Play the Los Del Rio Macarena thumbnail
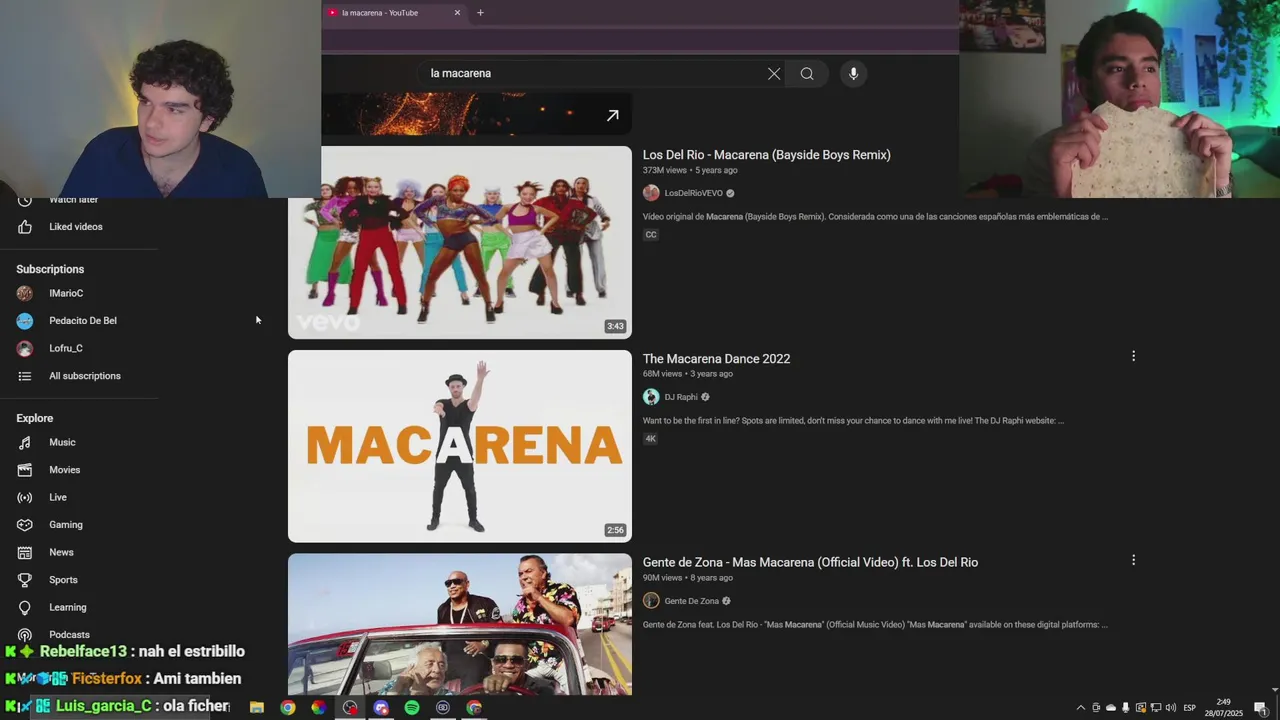The image size is (1280, 720). point(460,242)
